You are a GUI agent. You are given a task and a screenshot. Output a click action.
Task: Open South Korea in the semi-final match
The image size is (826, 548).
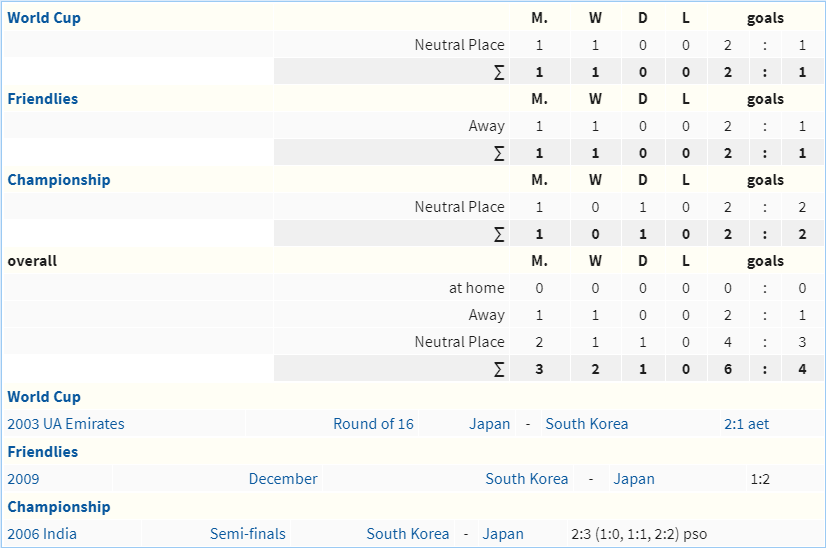408,534
